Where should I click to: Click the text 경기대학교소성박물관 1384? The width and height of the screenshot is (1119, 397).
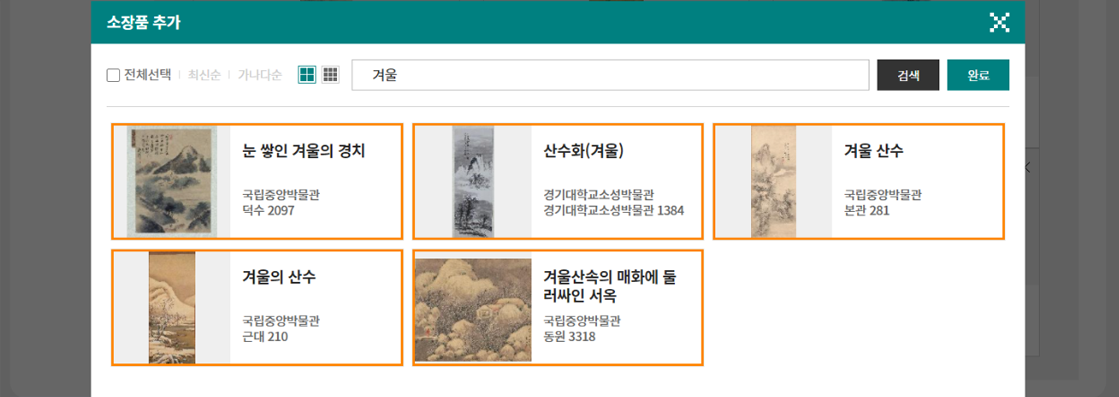(614, 211)
